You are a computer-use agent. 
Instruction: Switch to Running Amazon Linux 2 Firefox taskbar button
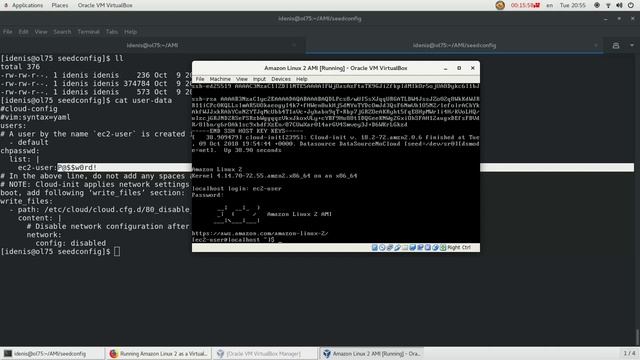click(158, 353)
